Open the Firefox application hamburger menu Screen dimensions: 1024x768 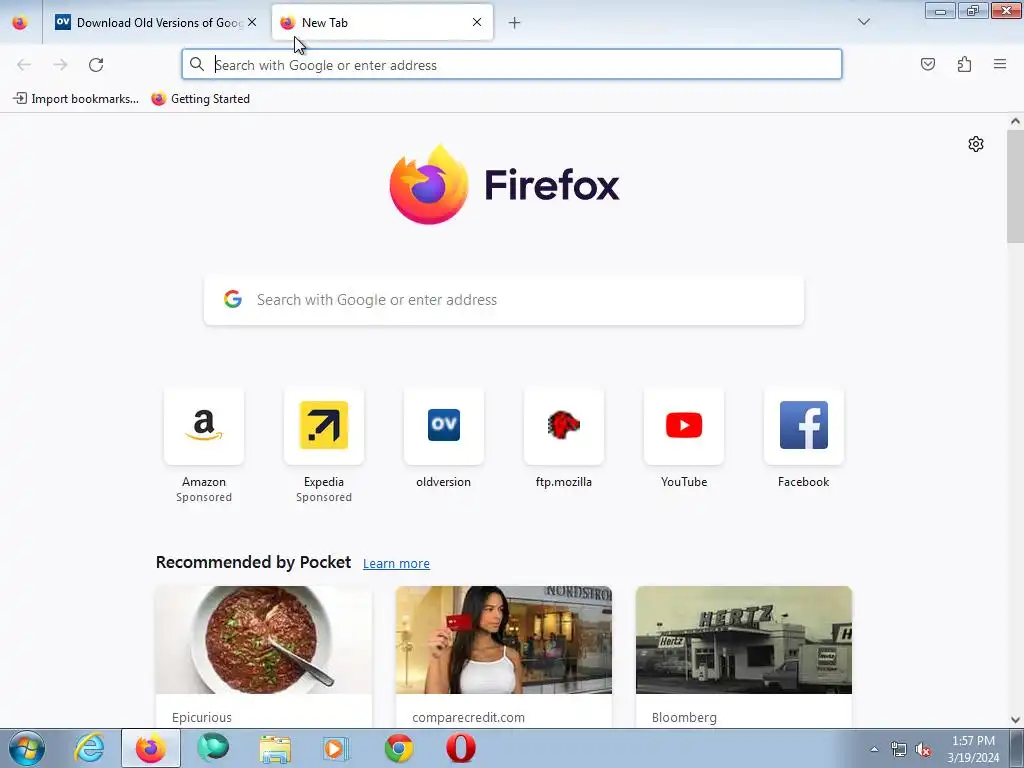pos(1000,64)
